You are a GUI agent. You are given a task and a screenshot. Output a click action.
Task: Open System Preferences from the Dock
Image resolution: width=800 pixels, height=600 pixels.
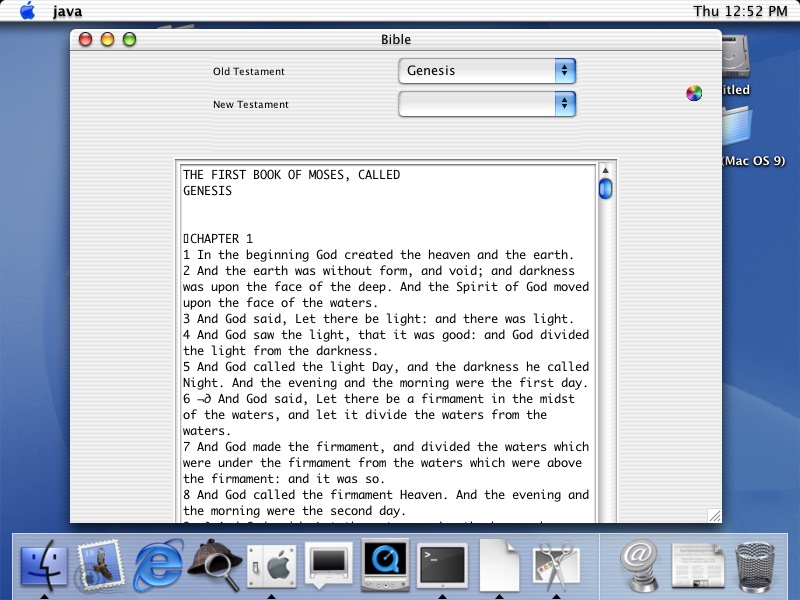tap(271, 565)
